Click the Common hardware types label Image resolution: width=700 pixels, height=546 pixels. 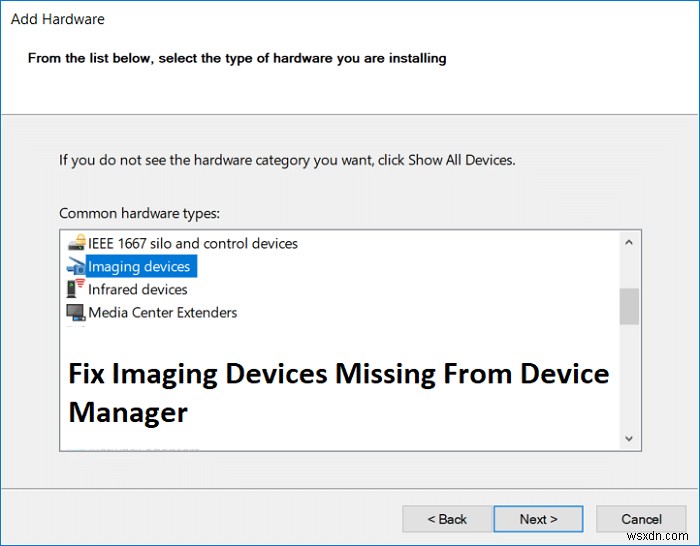point(139,213)
